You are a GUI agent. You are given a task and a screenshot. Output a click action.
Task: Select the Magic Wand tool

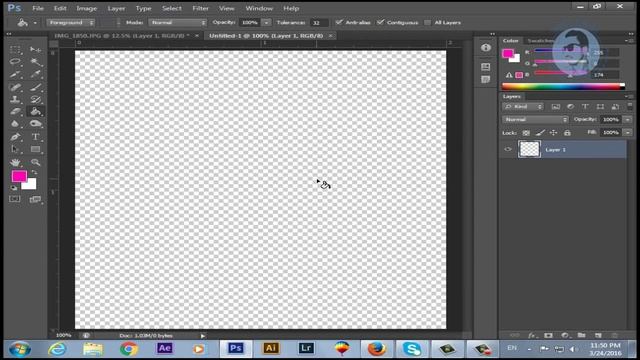(x=36, y=62)
